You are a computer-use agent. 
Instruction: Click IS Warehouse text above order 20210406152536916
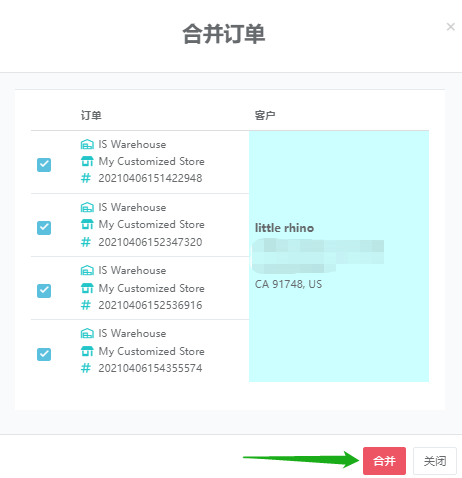(132, 270)
